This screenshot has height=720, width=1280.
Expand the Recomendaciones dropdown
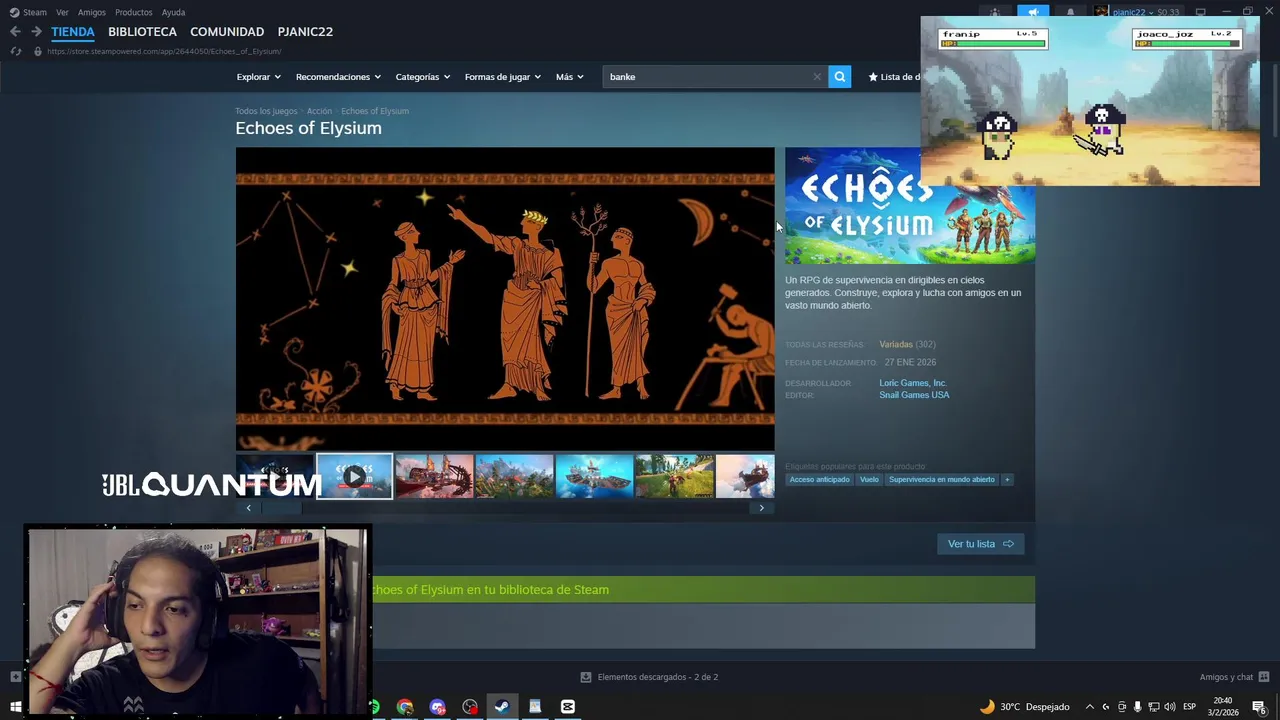pos(337,77)
